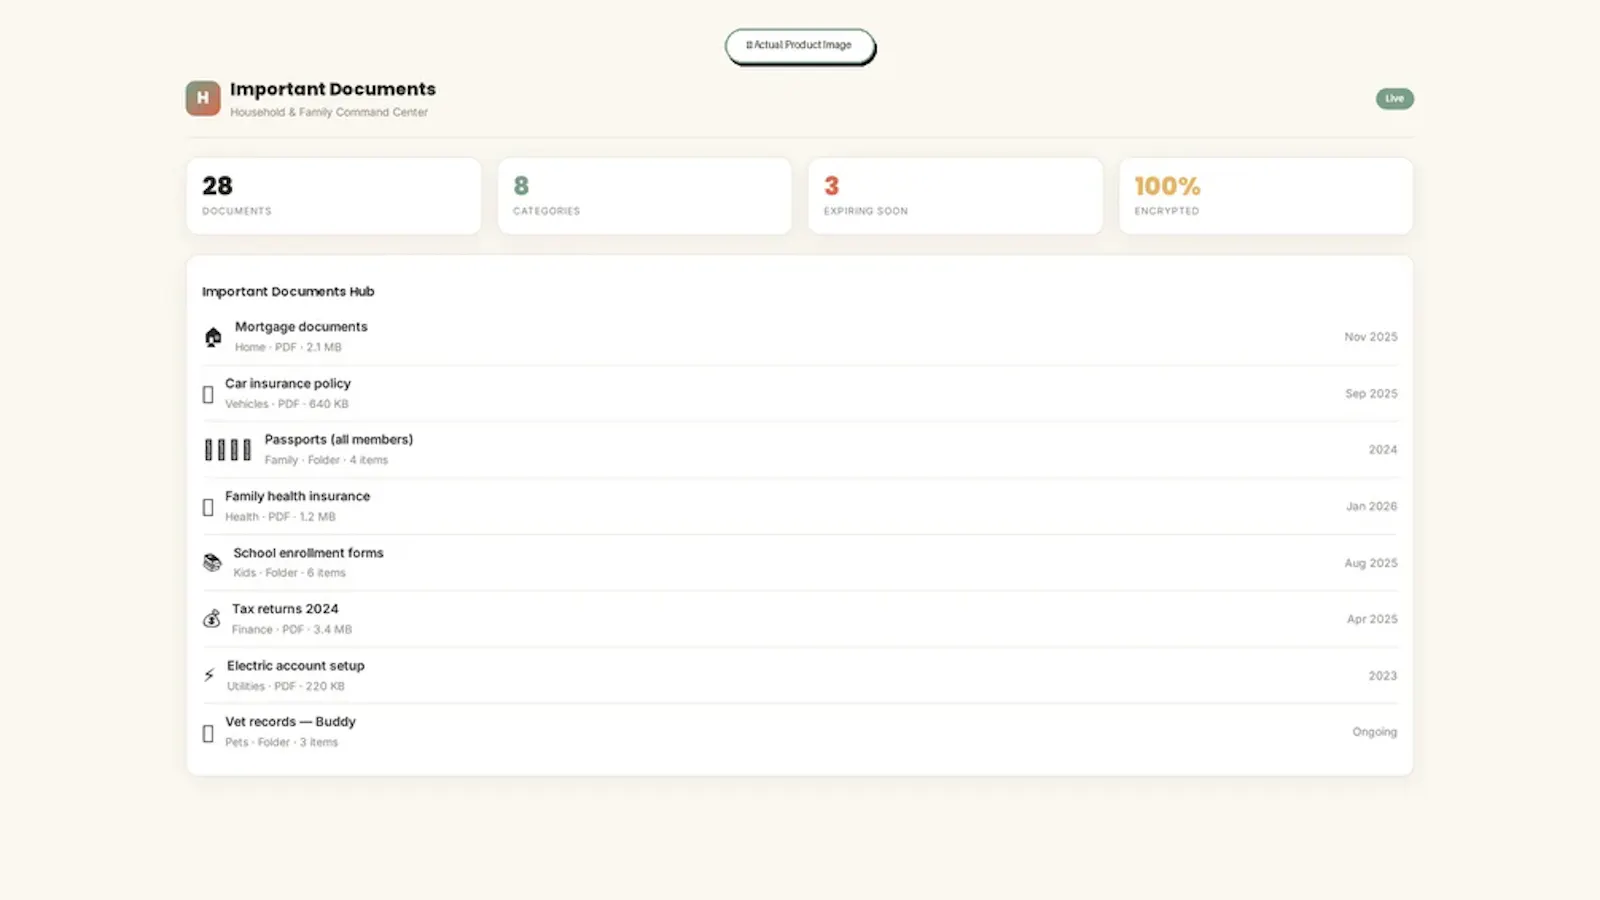
Task: Open the Electric account setup entry
Action: point(800,676)
